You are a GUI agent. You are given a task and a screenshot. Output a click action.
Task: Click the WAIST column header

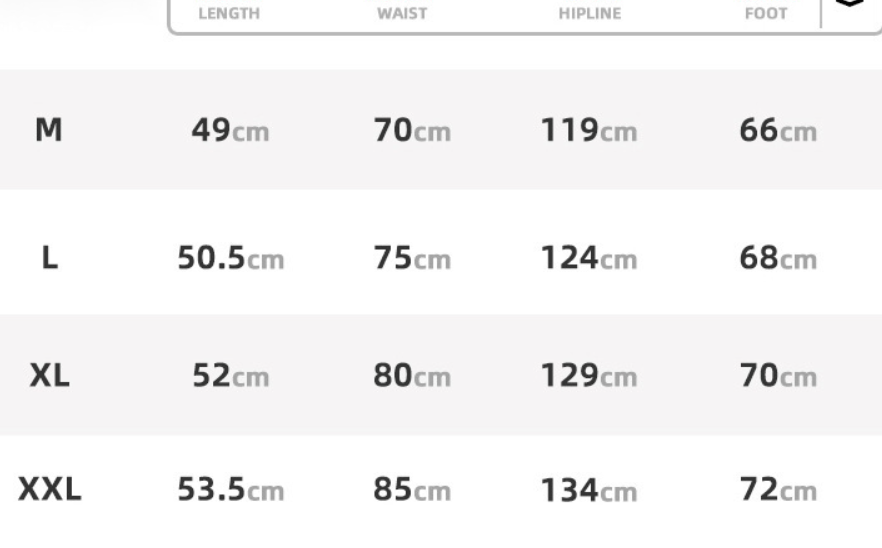pos(402,13)
